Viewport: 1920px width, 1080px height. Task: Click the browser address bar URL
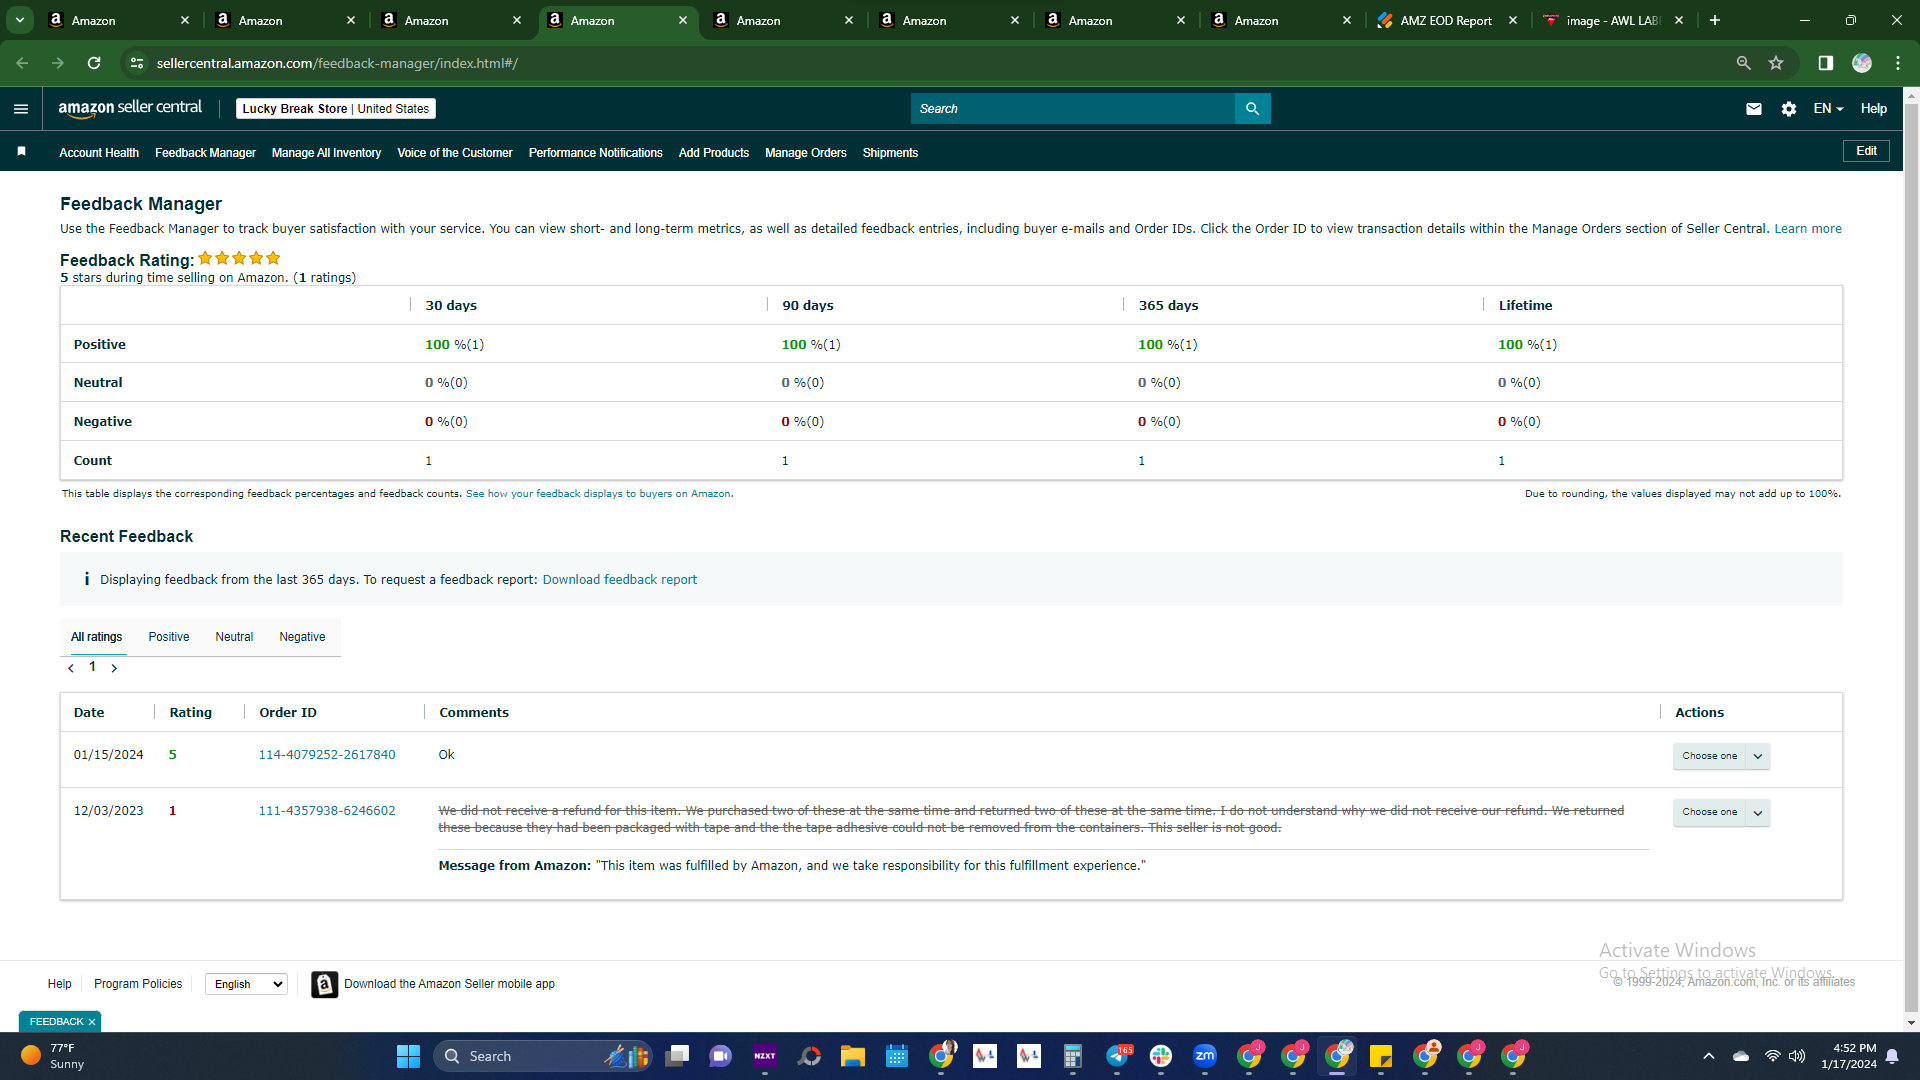pyautogui.click(x=337, y=63)
